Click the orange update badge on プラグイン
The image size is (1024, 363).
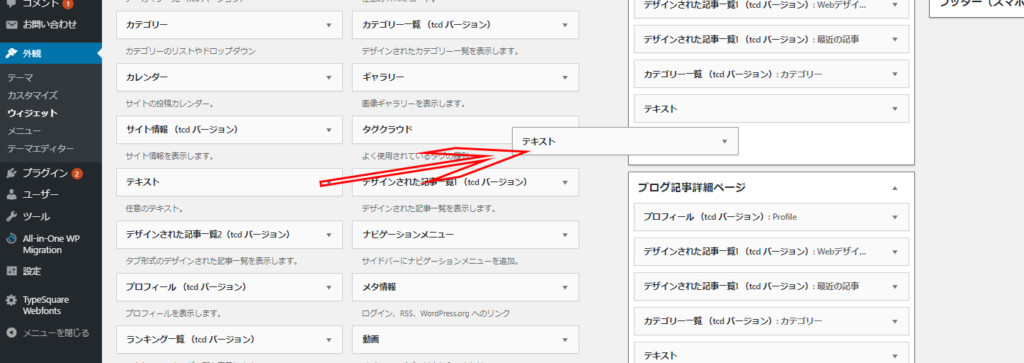pyautogui.click(x=77, y=174)
